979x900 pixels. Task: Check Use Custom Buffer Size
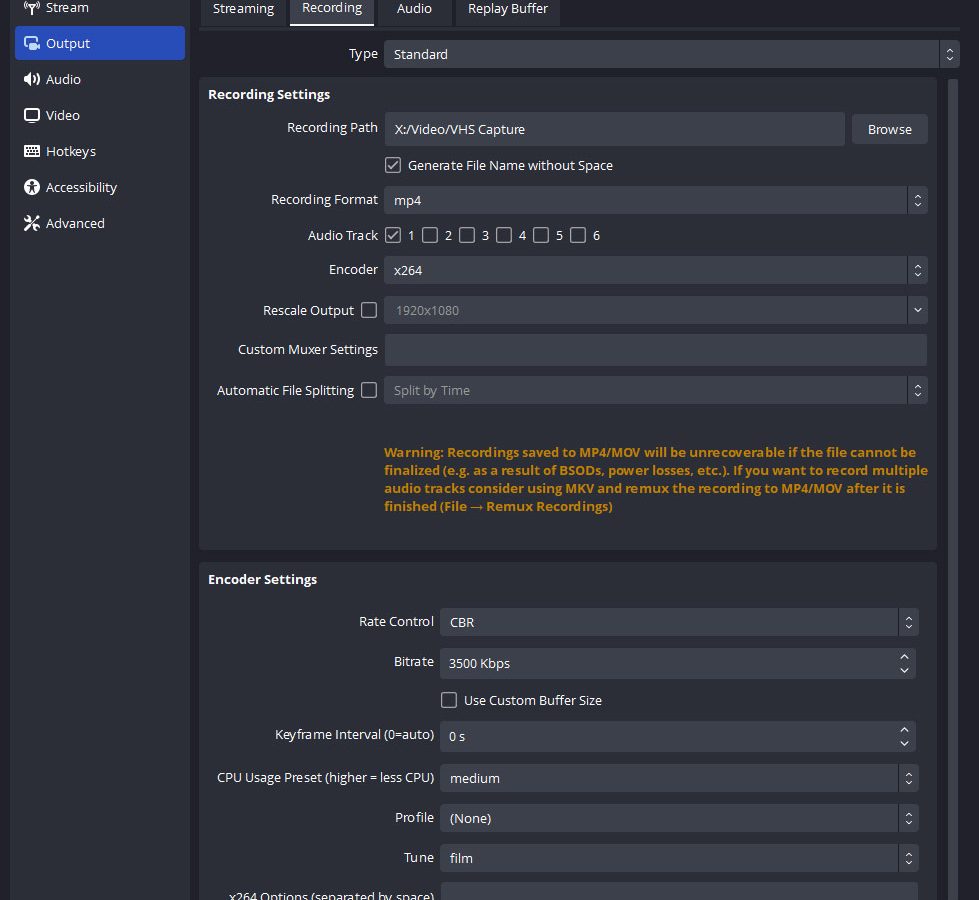click(x=449, y=701)
